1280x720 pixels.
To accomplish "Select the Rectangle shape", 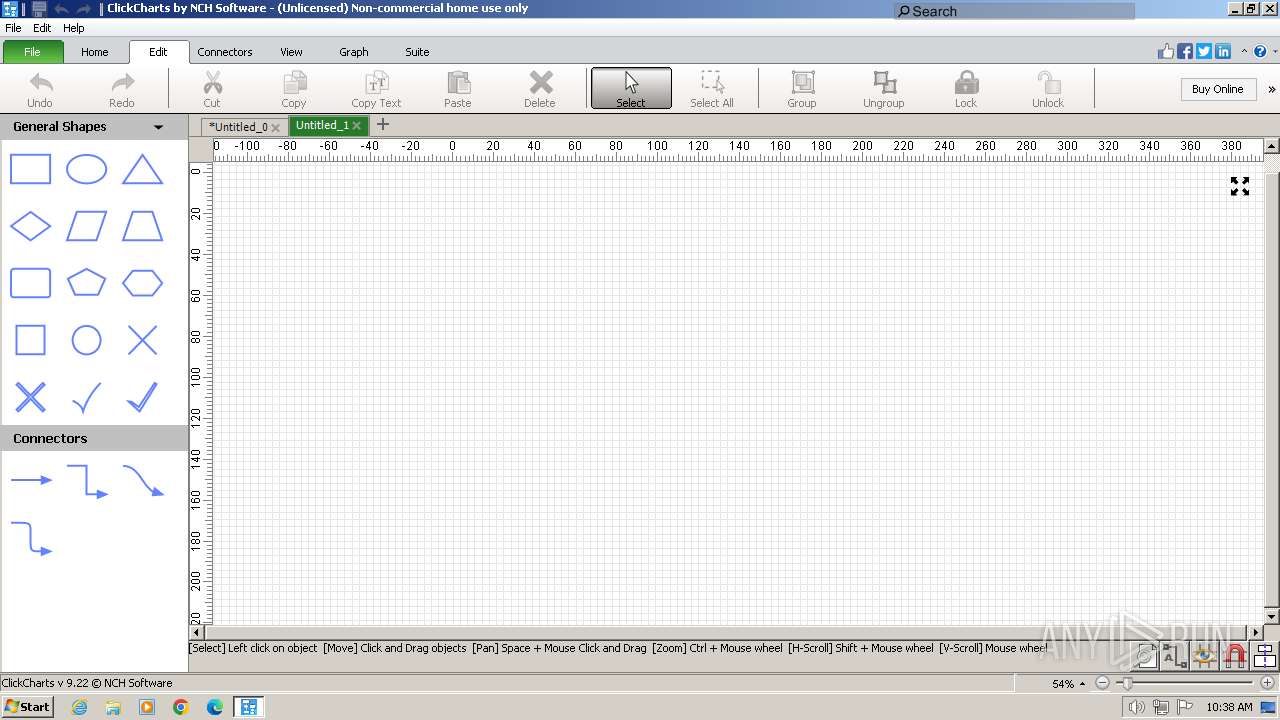I will 30,170.
